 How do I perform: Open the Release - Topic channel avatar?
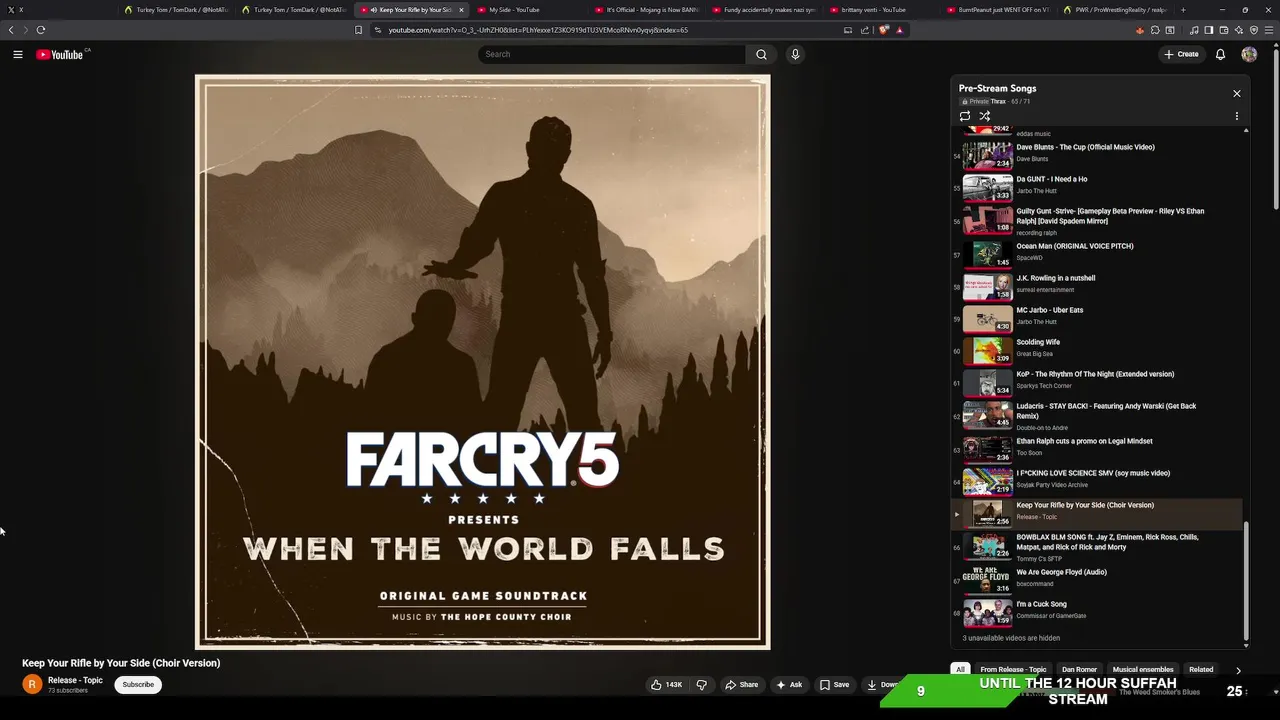tap(32, 684)
